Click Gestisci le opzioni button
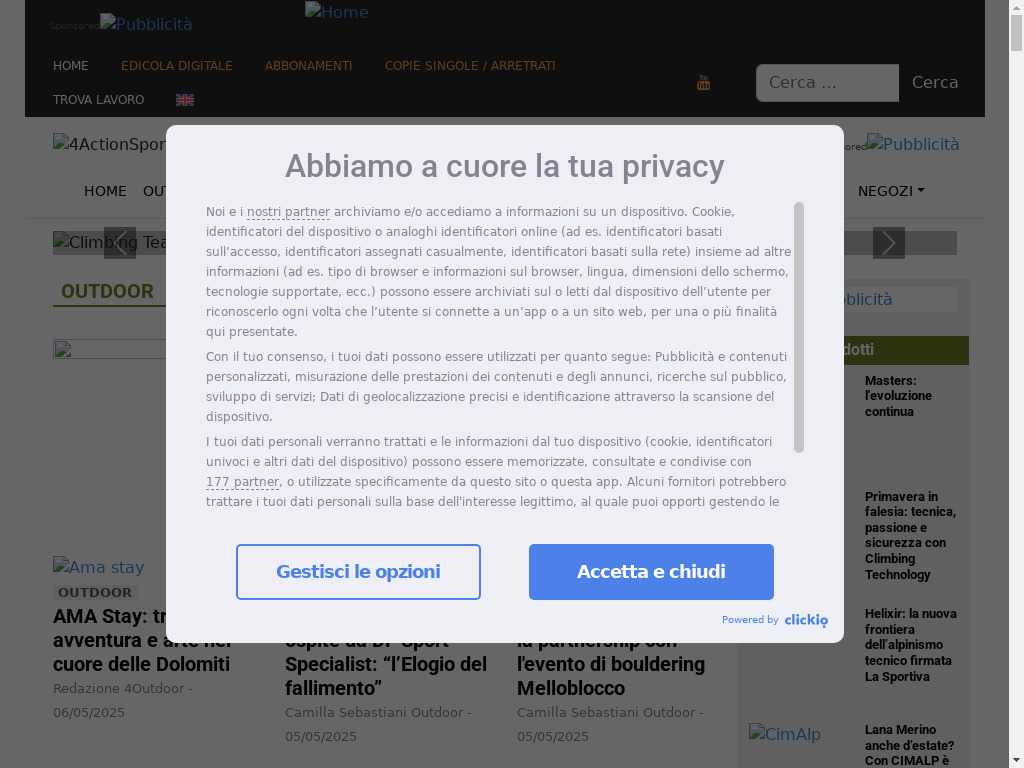Image resolution: width=1024 pixels, height=768 pixels. (358, 572)
